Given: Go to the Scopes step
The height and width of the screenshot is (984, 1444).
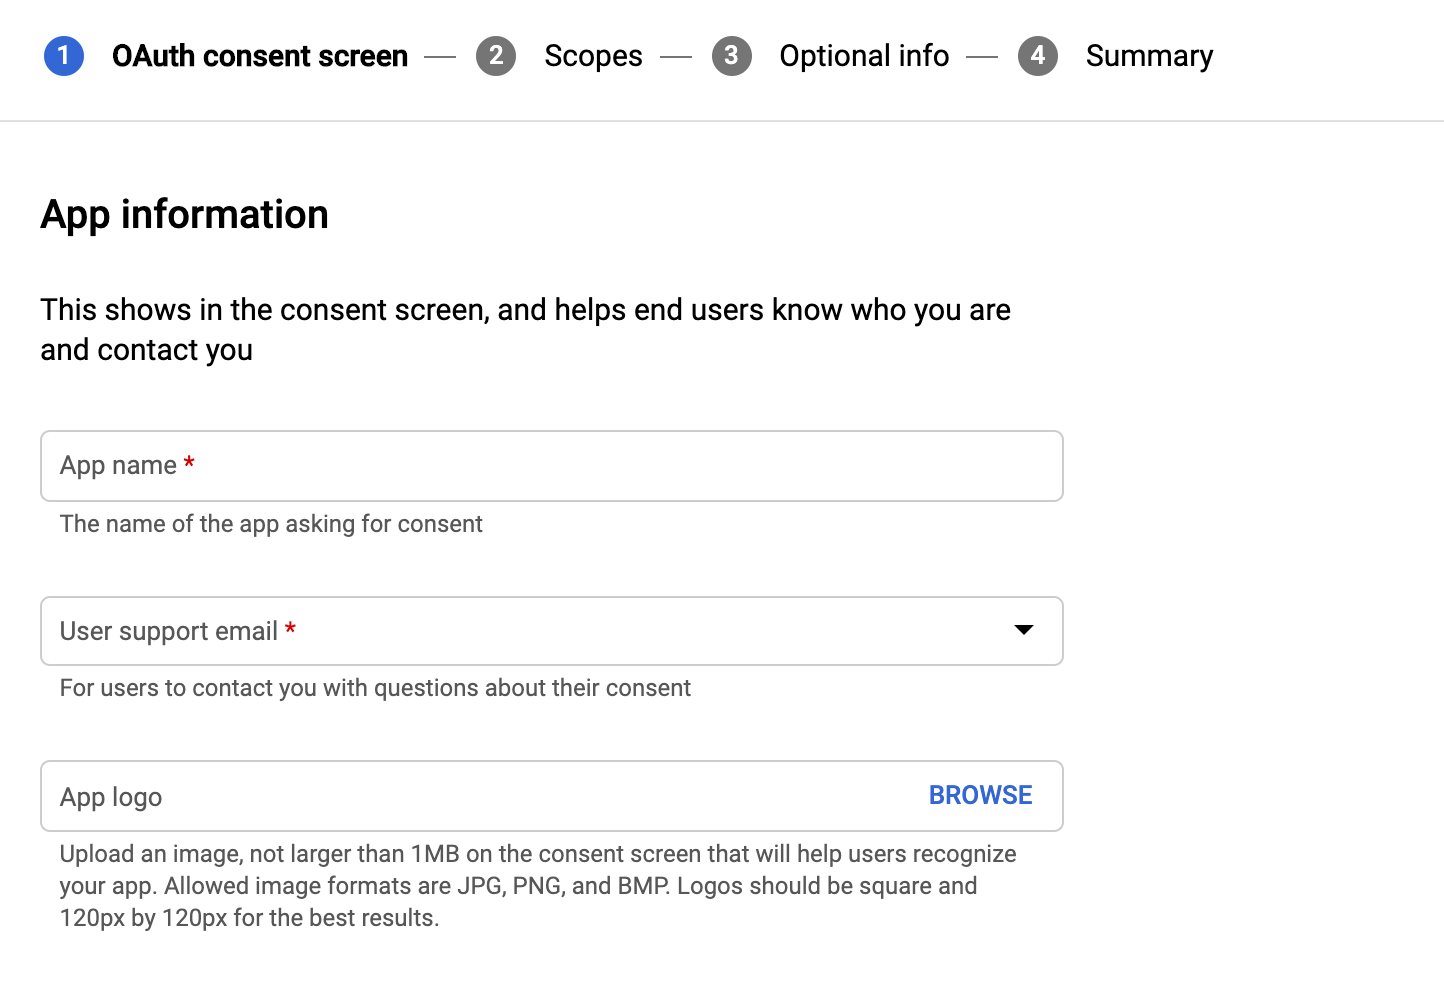Looking at the screenshot, I should click(593, 56).
